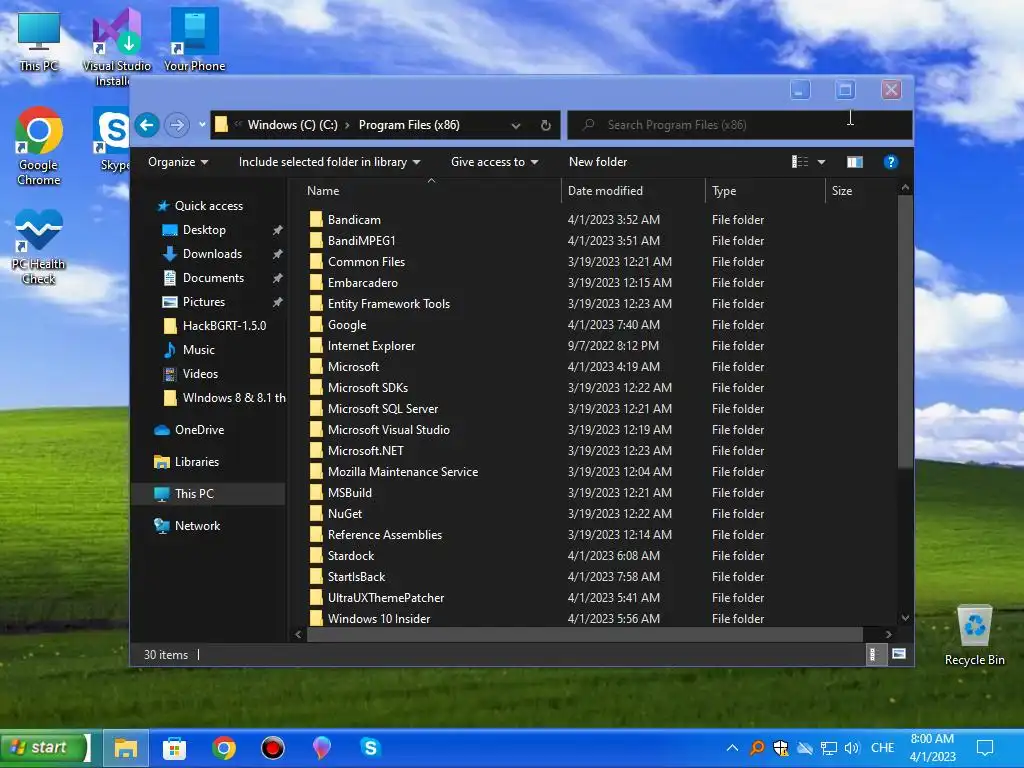This screenshot has width=1024, height=768.
Task: Open Include selected folder in library menu
Action: (329, 162)
